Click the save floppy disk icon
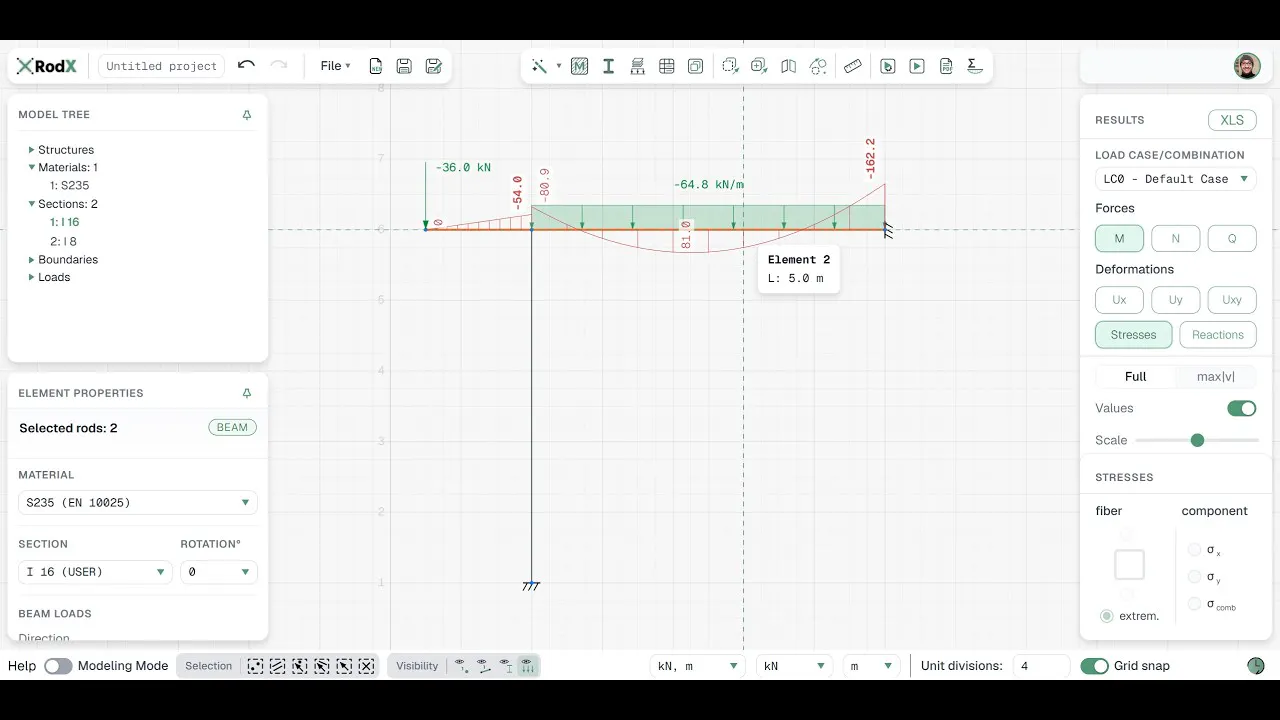 click(x=404, y=66)
